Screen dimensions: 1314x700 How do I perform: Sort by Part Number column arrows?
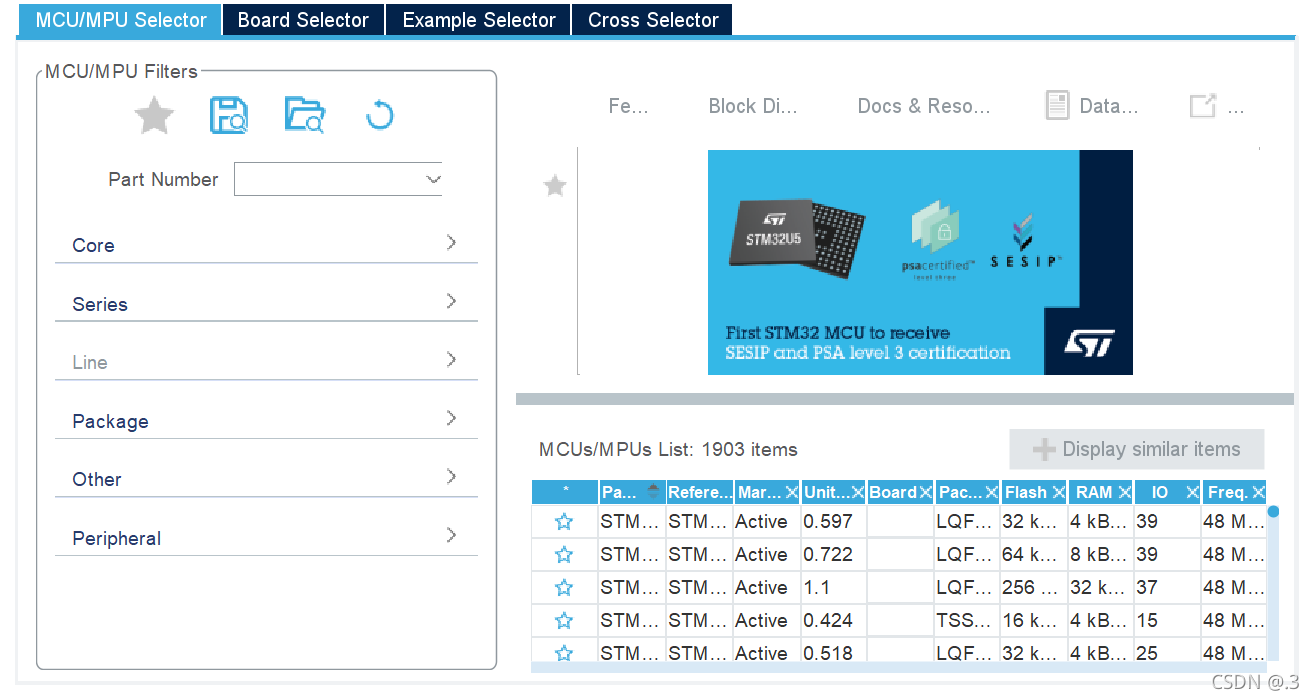coord(654,492)
